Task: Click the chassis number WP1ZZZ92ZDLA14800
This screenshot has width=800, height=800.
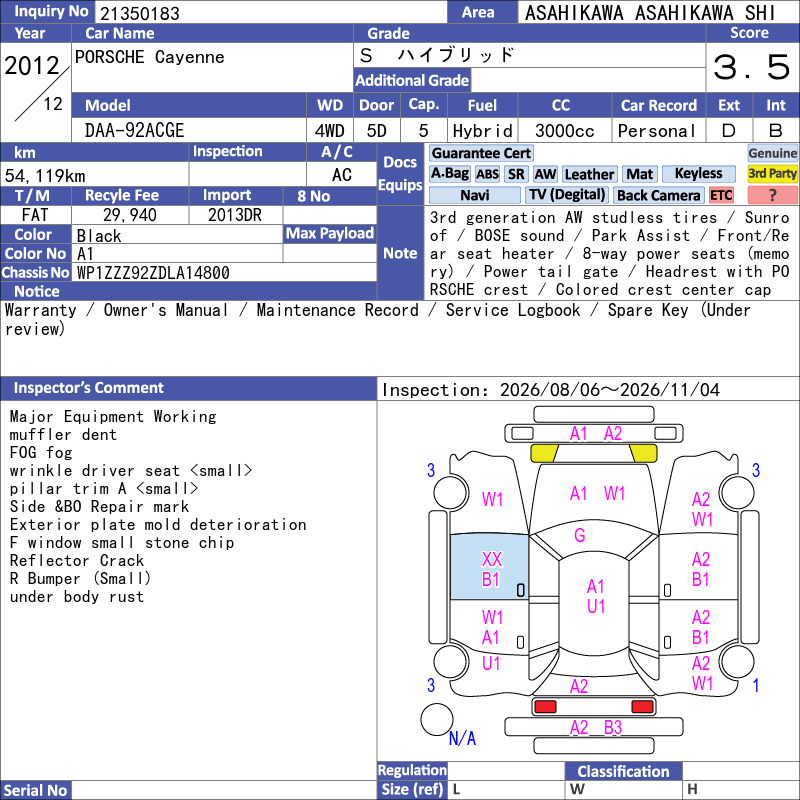Action: point(153,273)
